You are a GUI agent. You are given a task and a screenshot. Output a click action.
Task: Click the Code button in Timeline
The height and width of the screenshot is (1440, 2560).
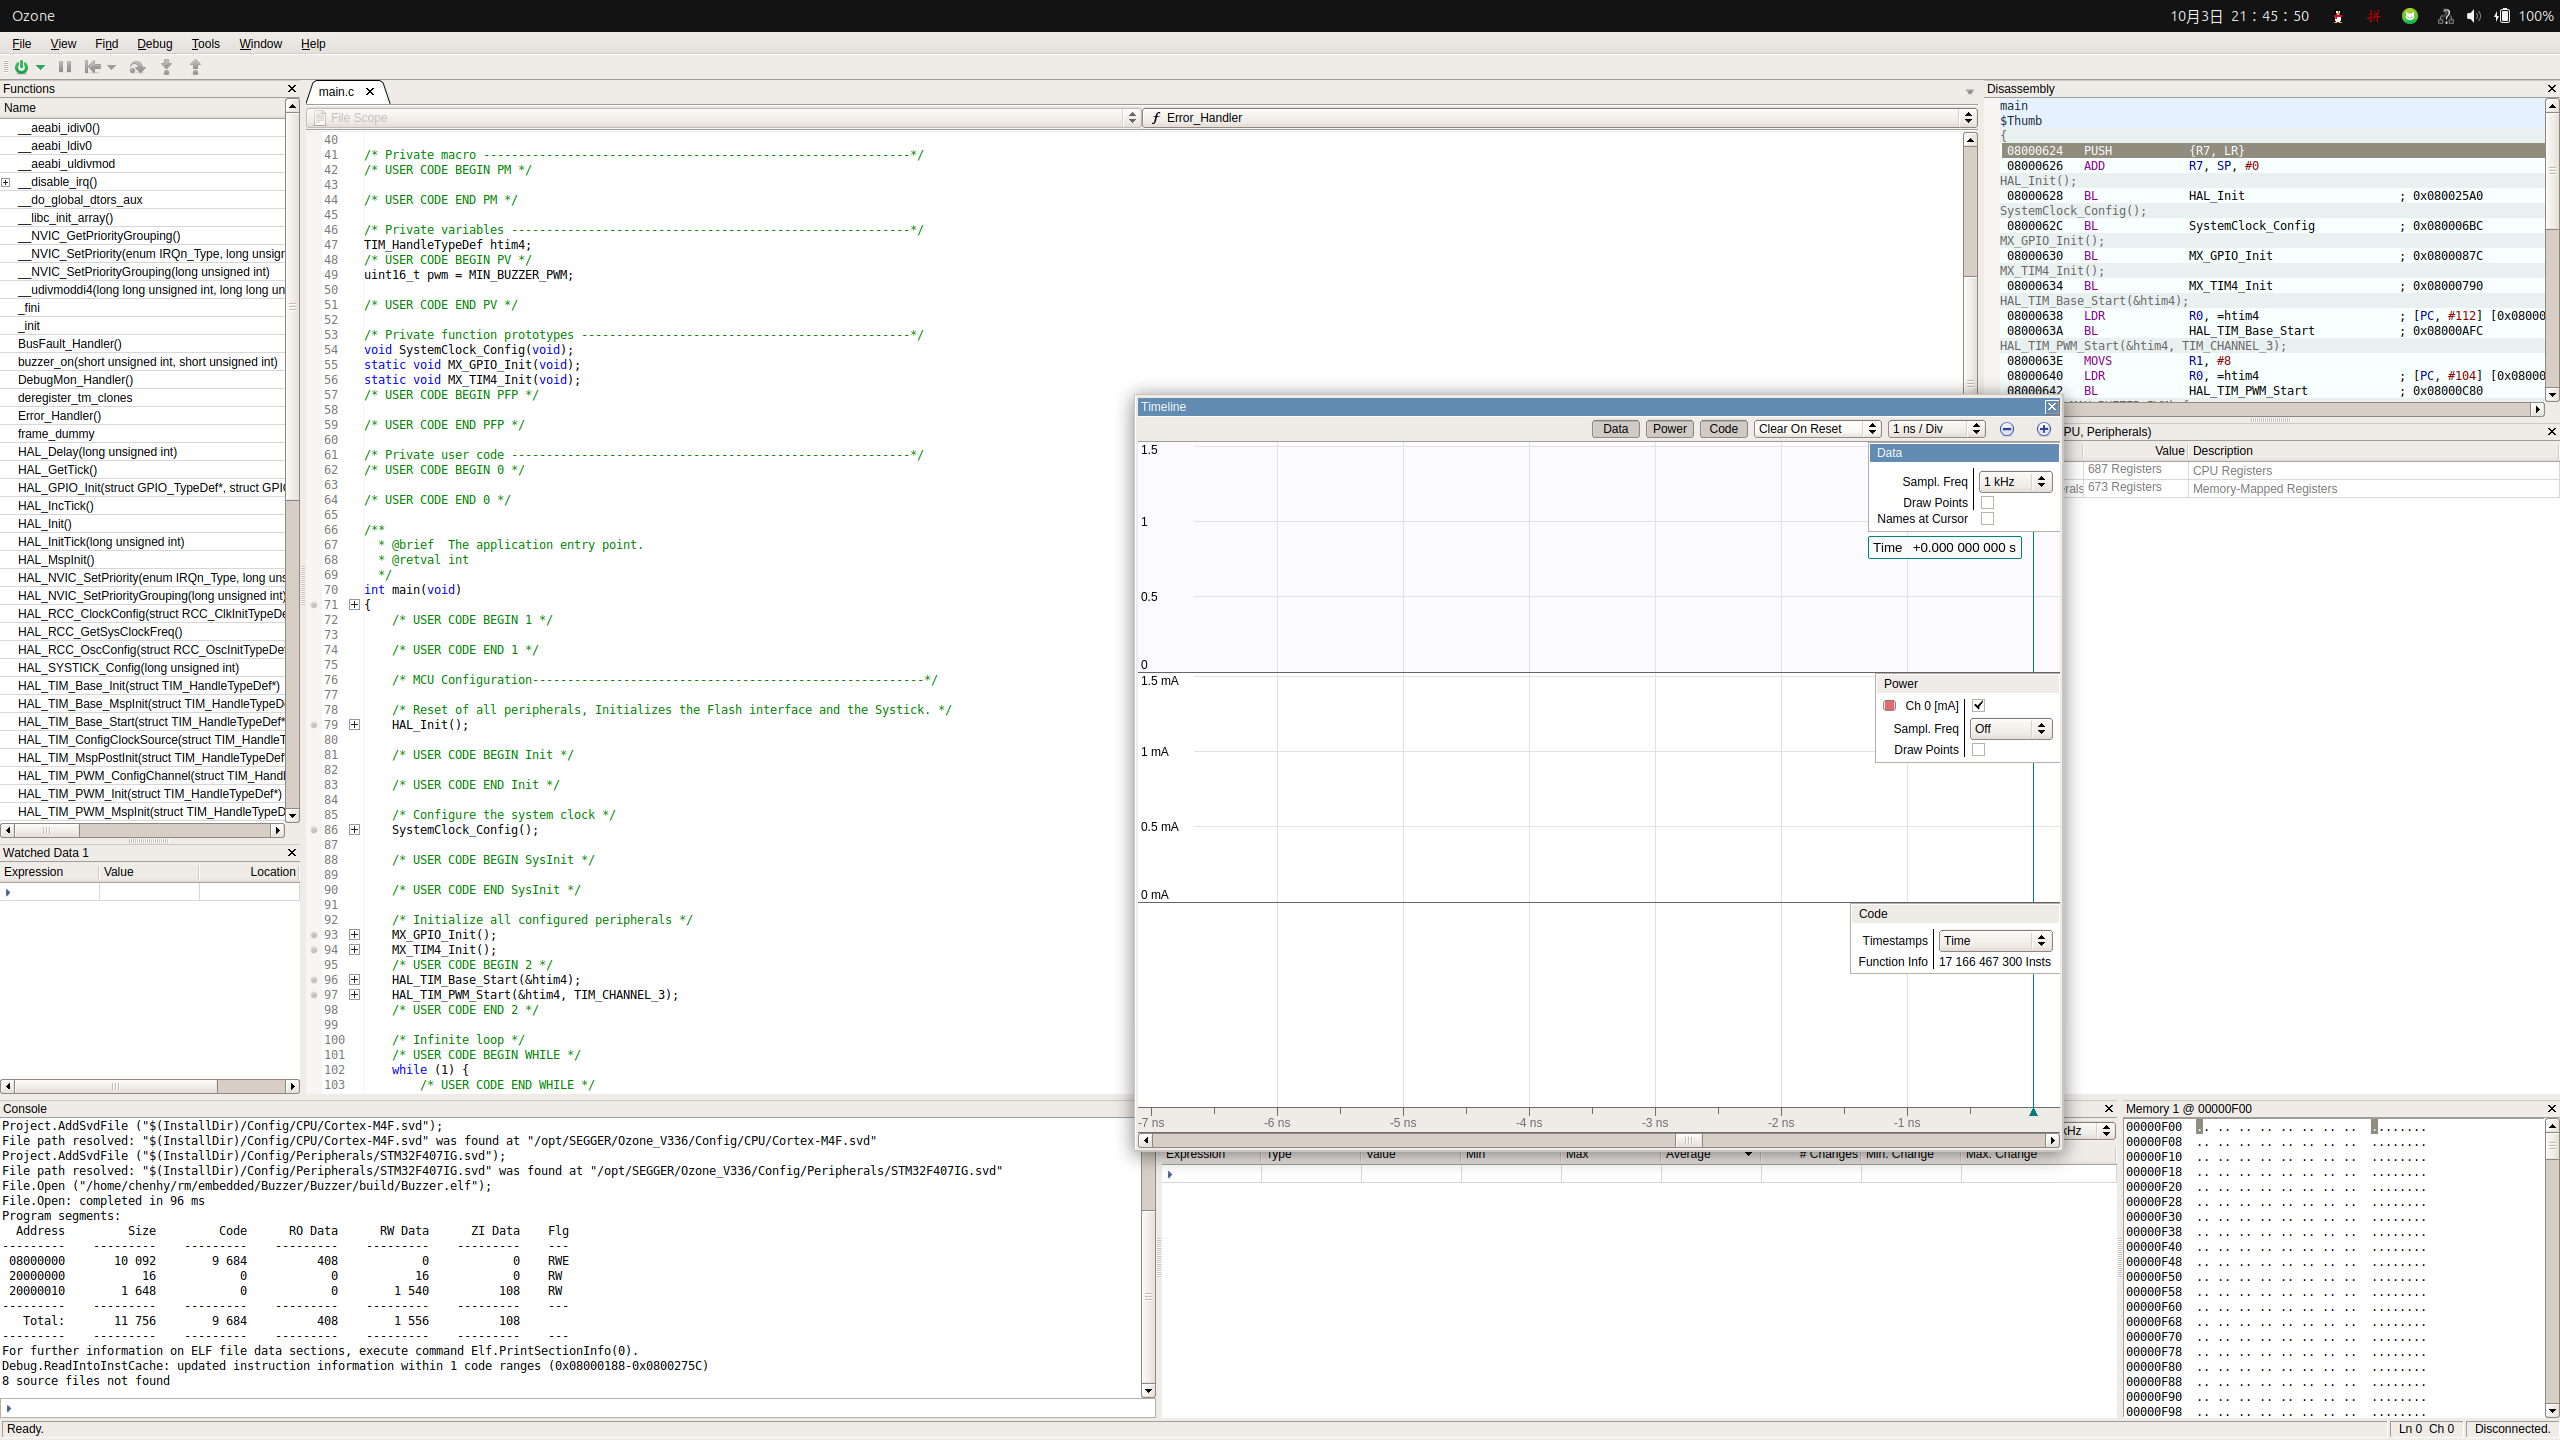[x=1723, y=429]
